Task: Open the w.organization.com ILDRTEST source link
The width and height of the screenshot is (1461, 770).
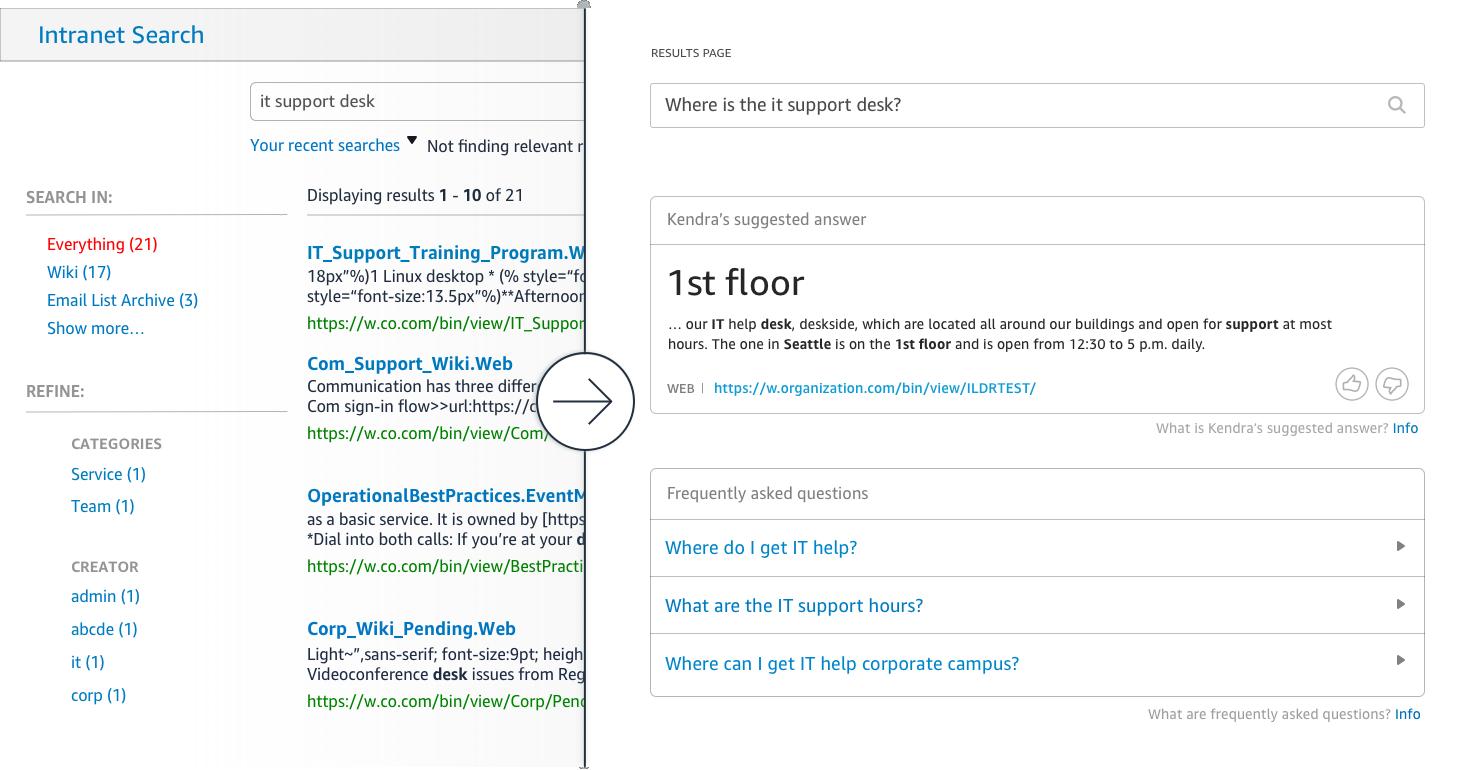Action: 875,388
